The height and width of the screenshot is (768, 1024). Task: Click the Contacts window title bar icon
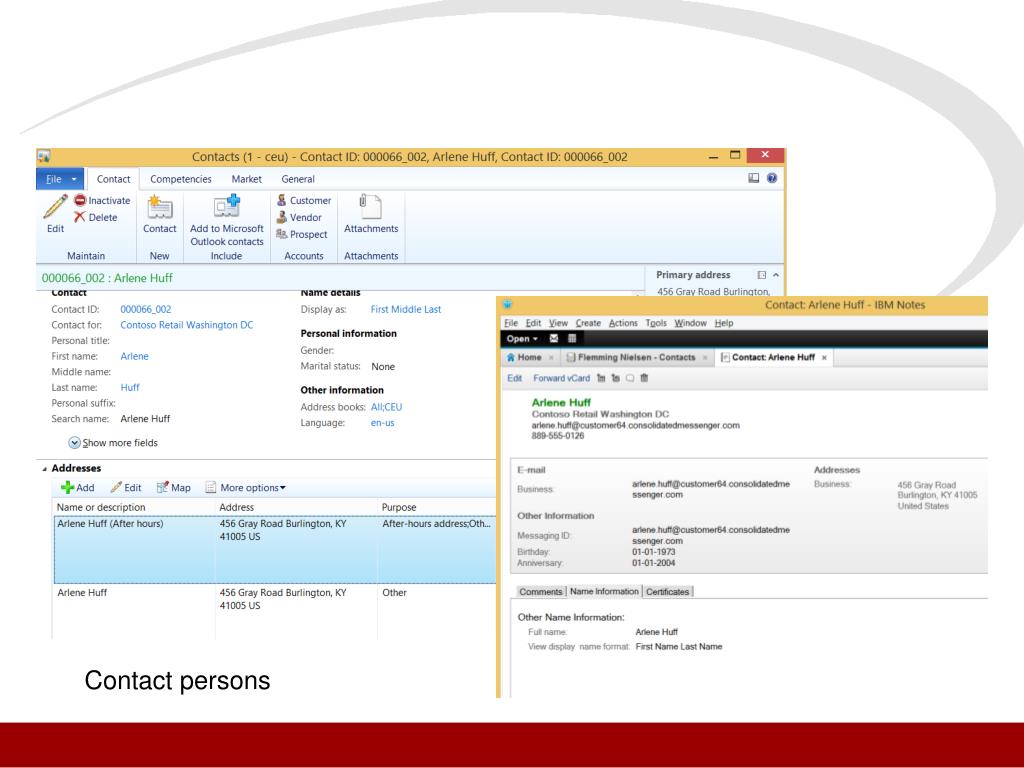pos(44,157)
